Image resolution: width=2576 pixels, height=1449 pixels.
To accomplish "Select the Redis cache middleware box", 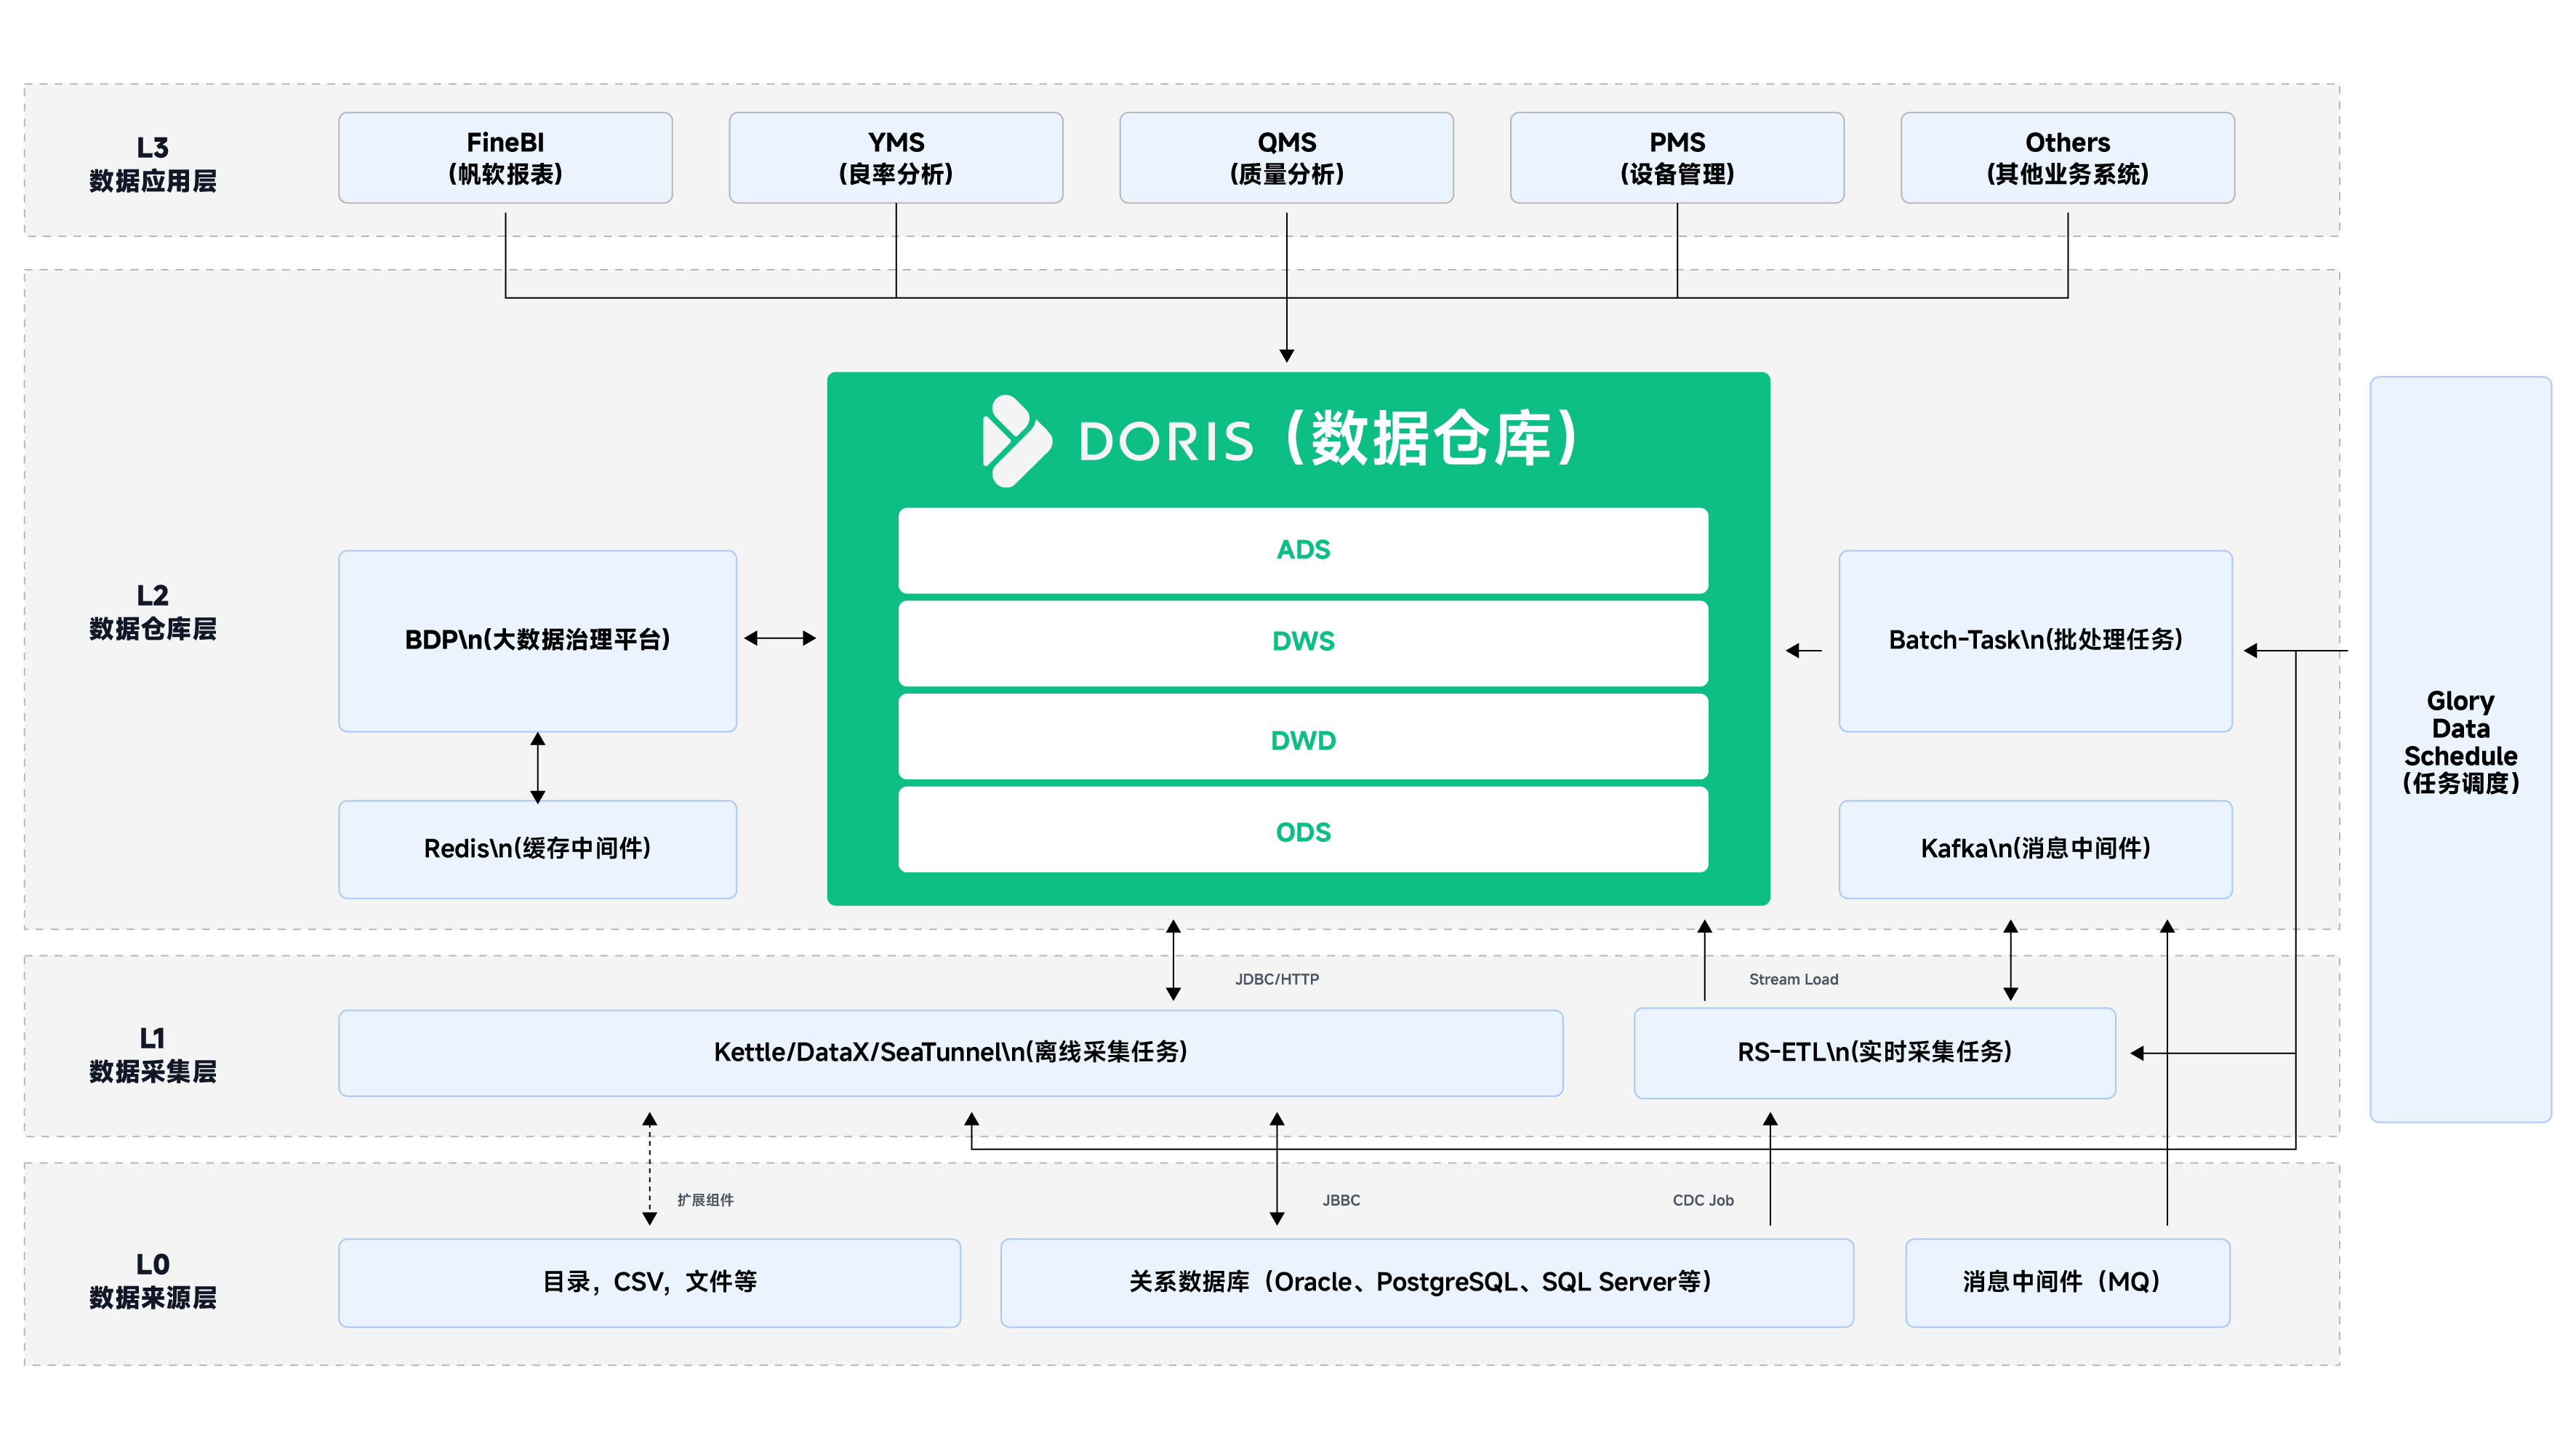I will [538, 849].
